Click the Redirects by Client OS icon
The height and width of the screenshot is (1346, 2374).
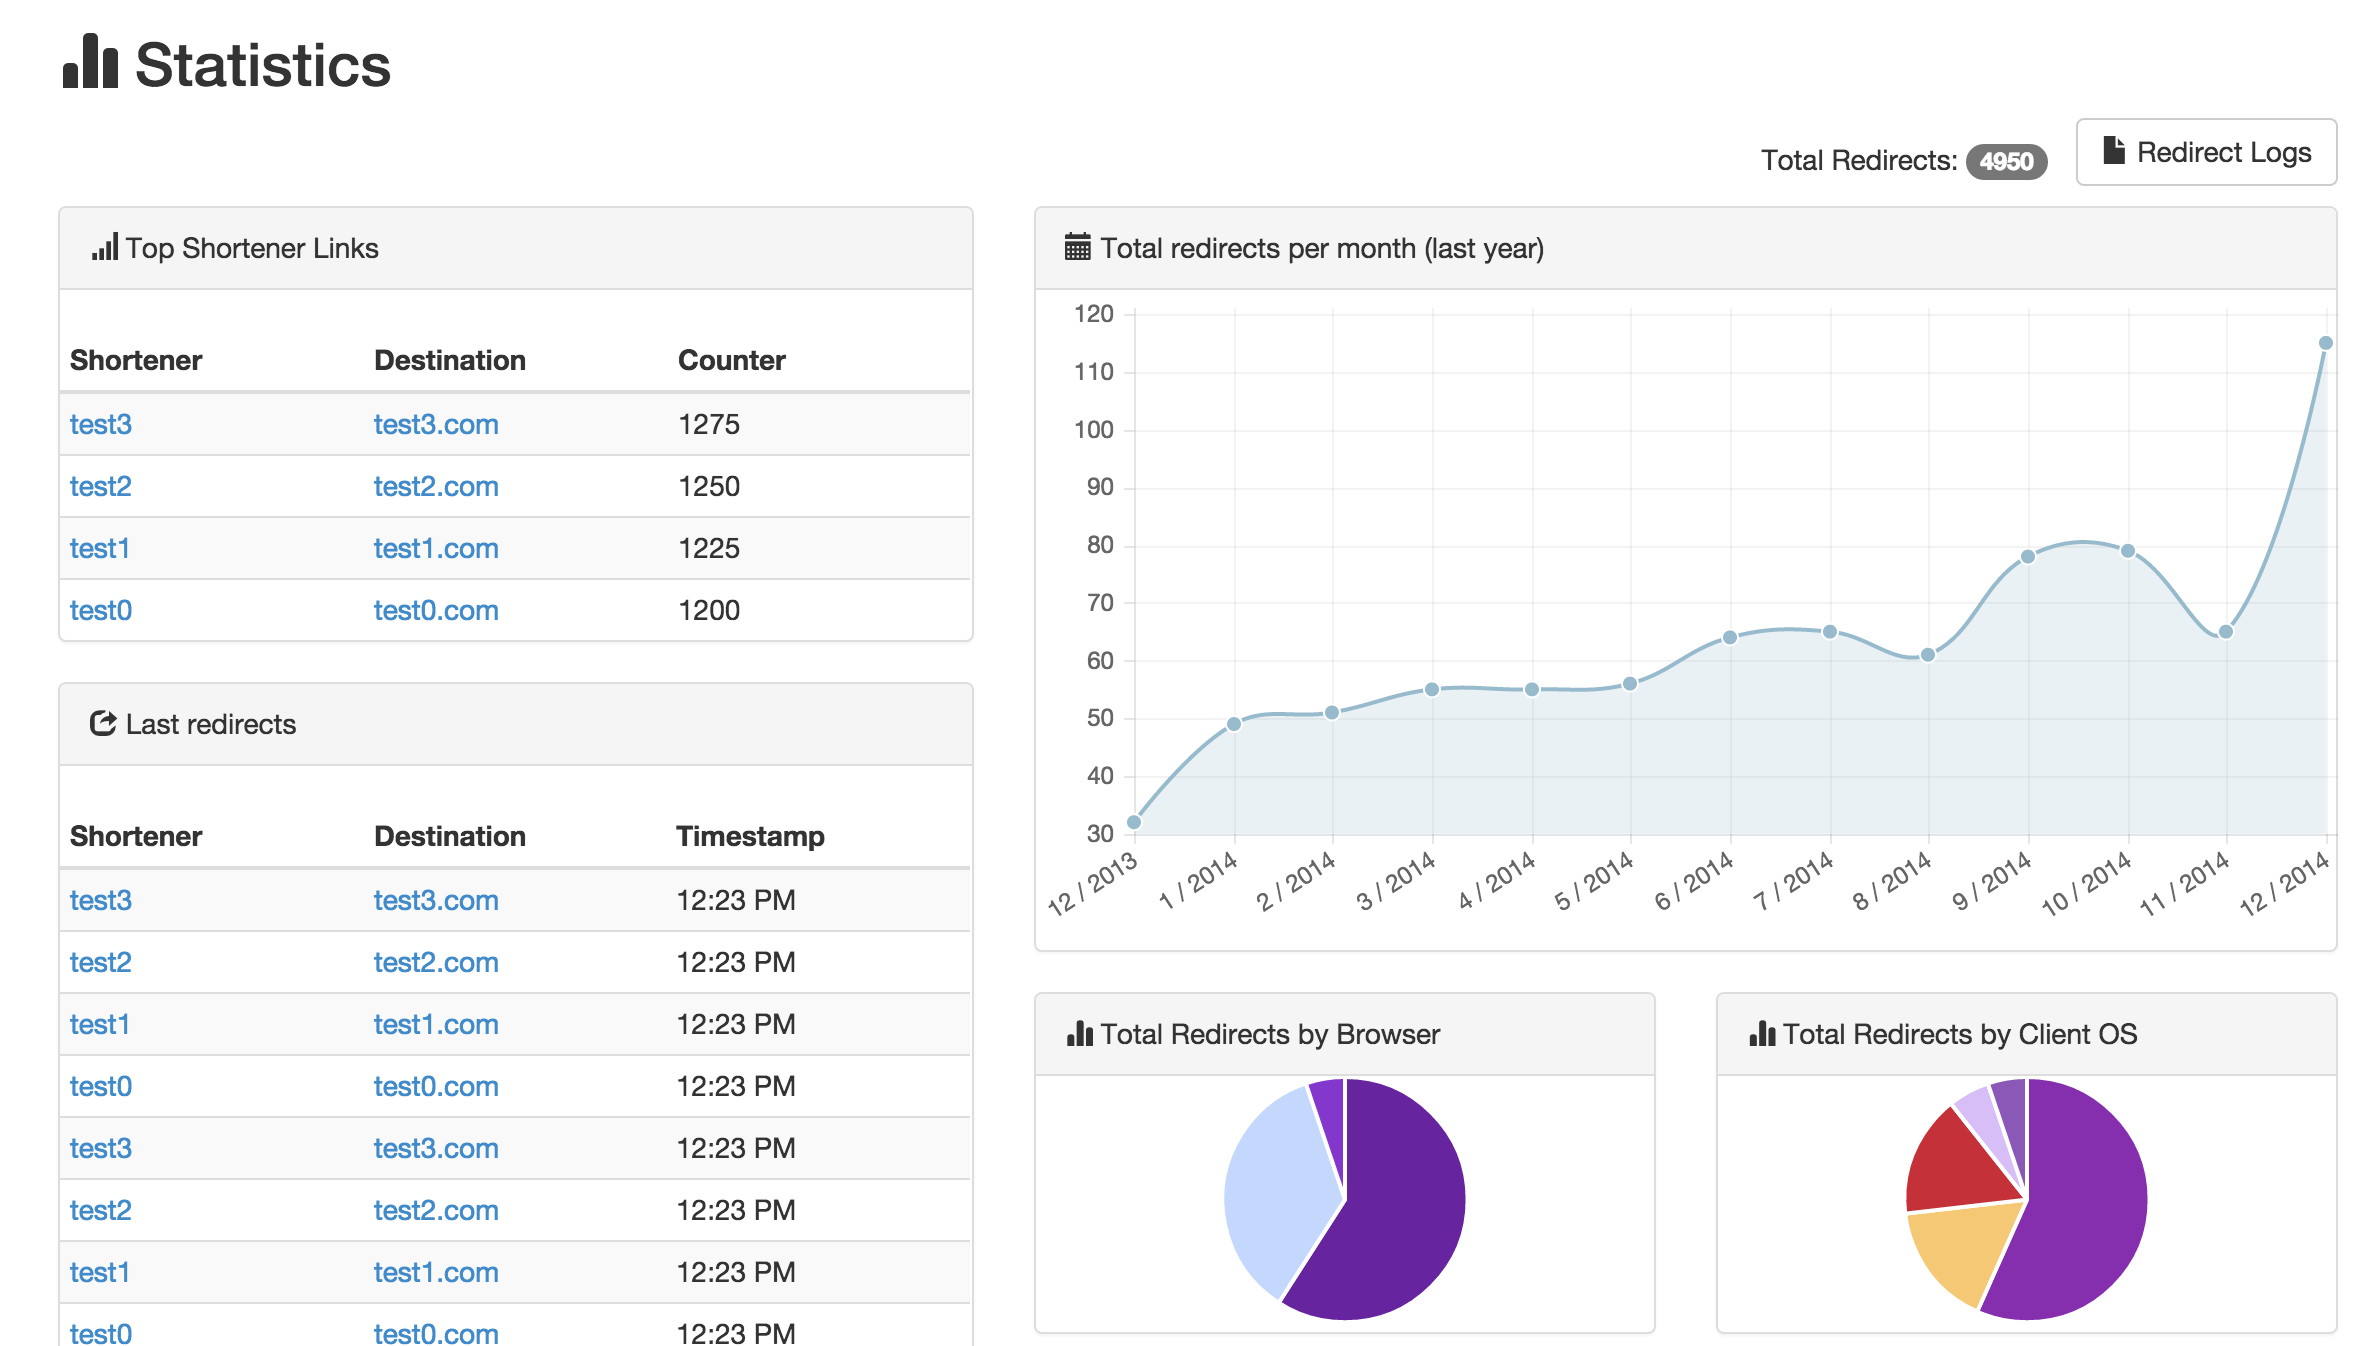[1762, 1033]
